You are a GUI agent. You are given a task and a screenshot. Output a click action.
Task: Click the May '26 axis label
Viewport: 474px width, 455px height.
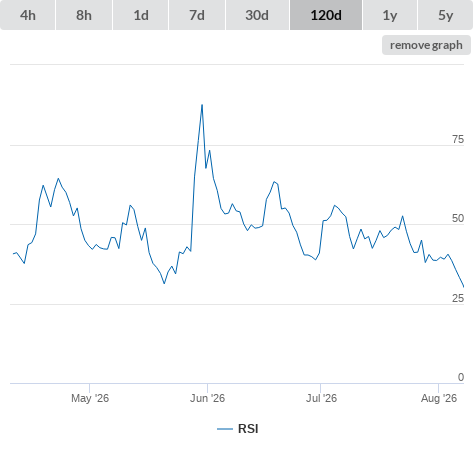(x=90, y=398)
